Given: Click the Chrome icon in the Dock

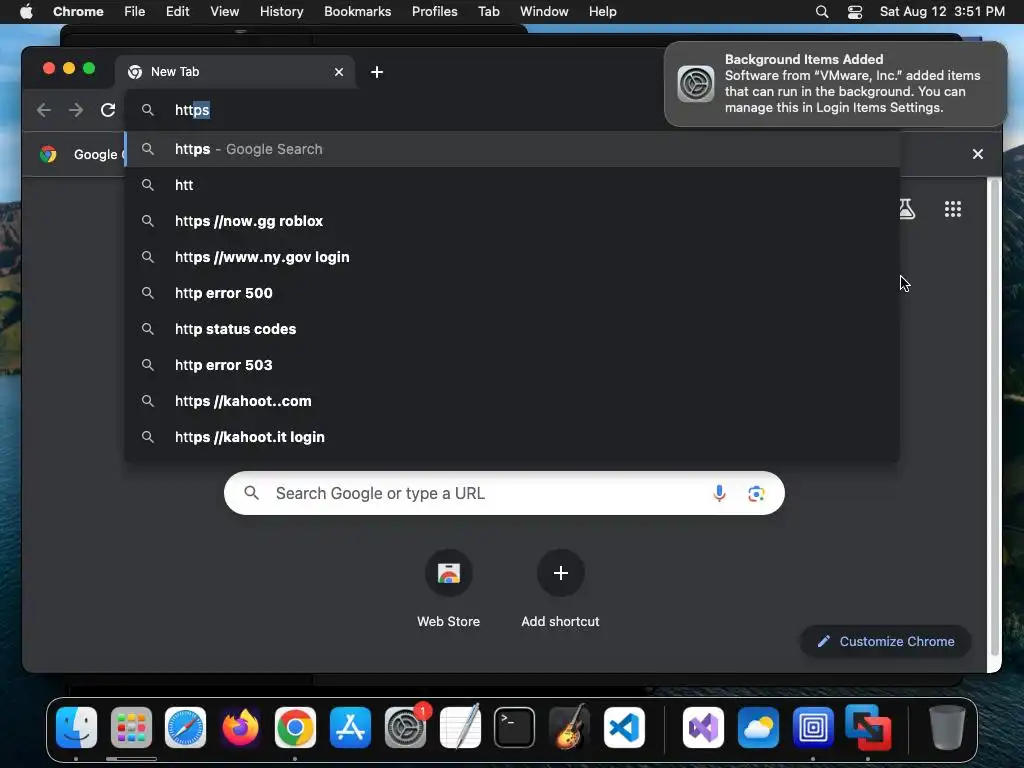Looking at the screenshot, I should pos(295,728).
